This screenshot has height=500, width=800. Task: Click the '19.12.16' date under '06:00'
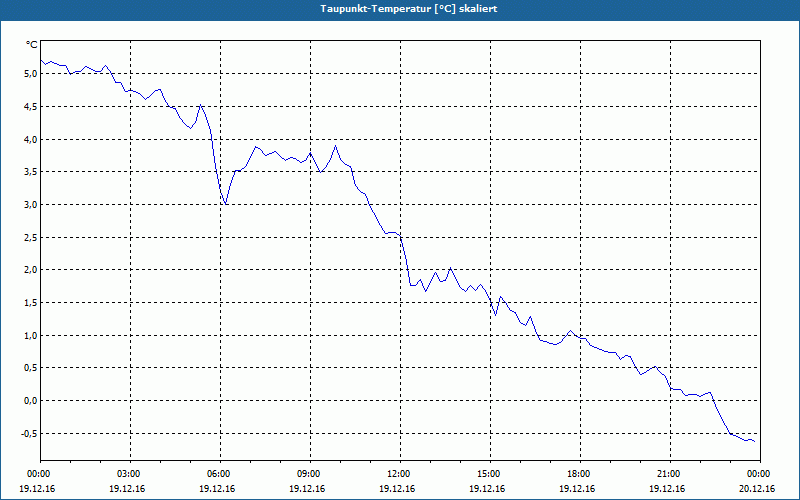coord(217,489)
